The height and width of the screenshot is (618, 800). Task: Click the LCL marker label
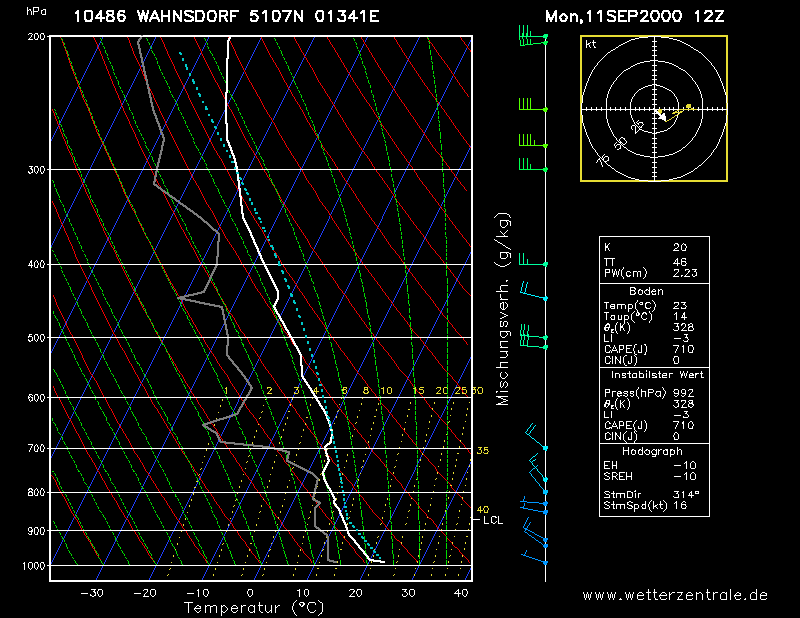pyautogui.click(x=492, y=520)
